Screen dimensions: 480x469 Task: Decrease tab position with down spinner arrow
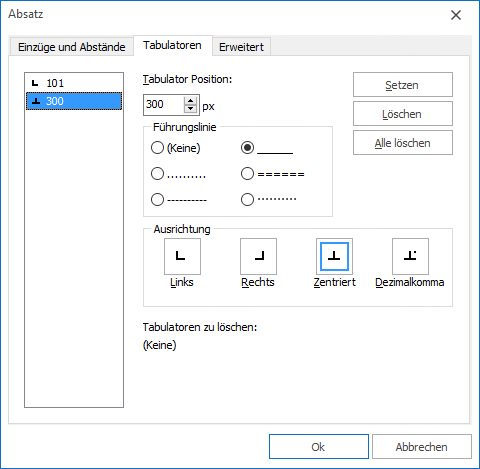point(190,109)
